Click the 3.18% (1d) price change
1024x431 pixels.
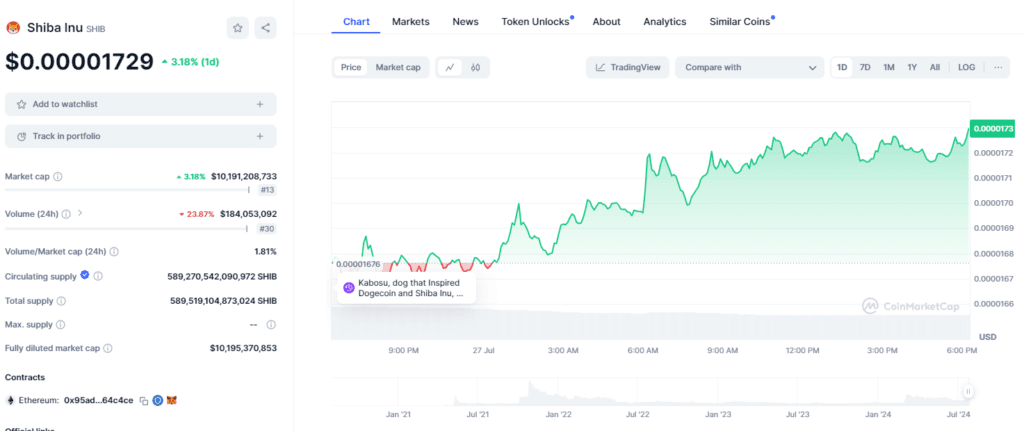[x=190, y=62]
